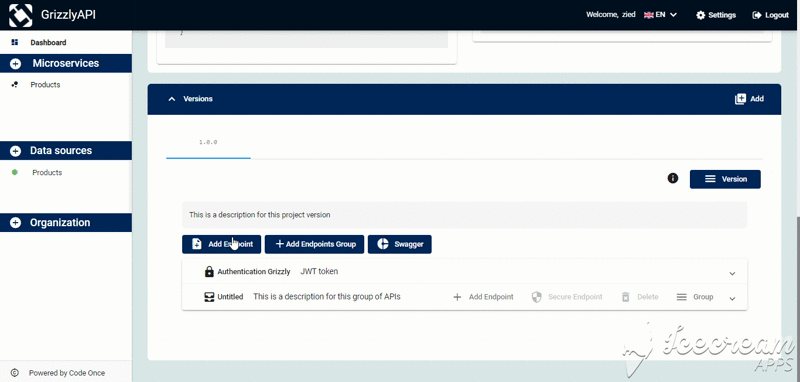Click Delete in the Untitled row
The image size is (800, 382).
(x=640, y=297)
